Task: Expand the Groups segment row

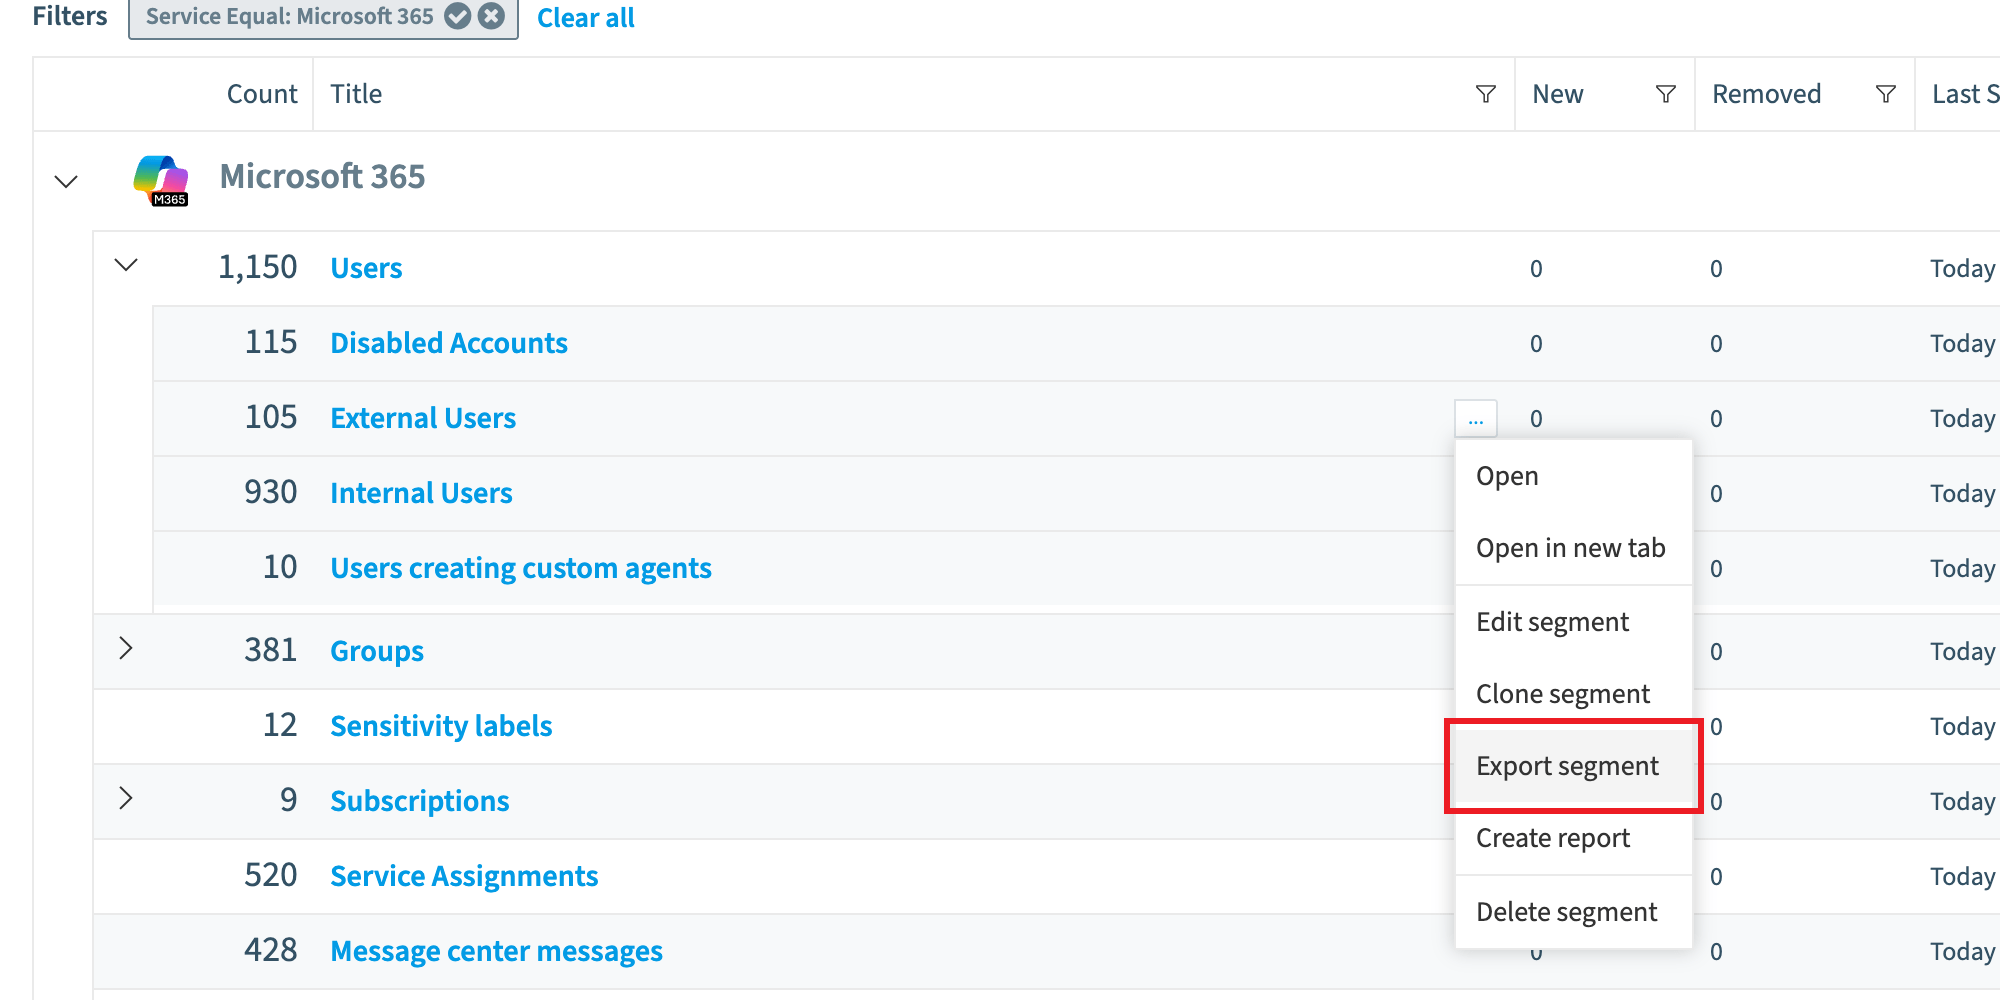Action: 126,648
